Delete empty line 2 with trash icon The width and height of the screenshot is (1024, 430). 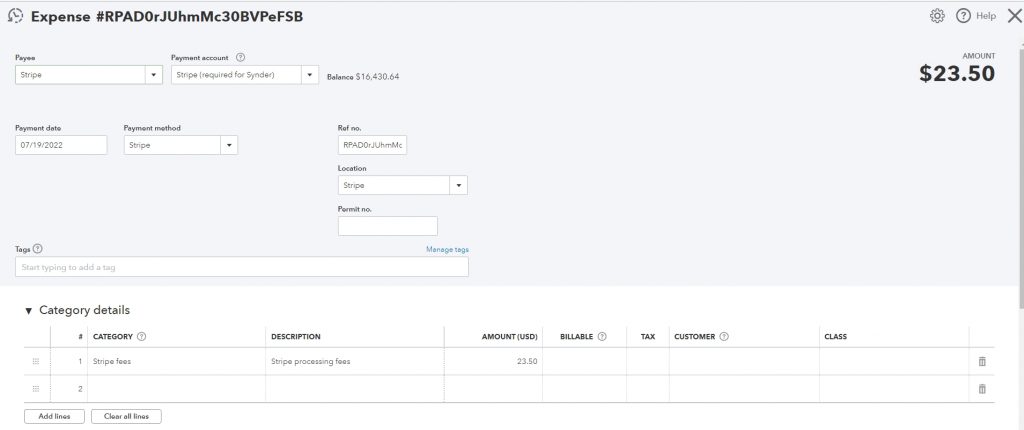point(982,389)
